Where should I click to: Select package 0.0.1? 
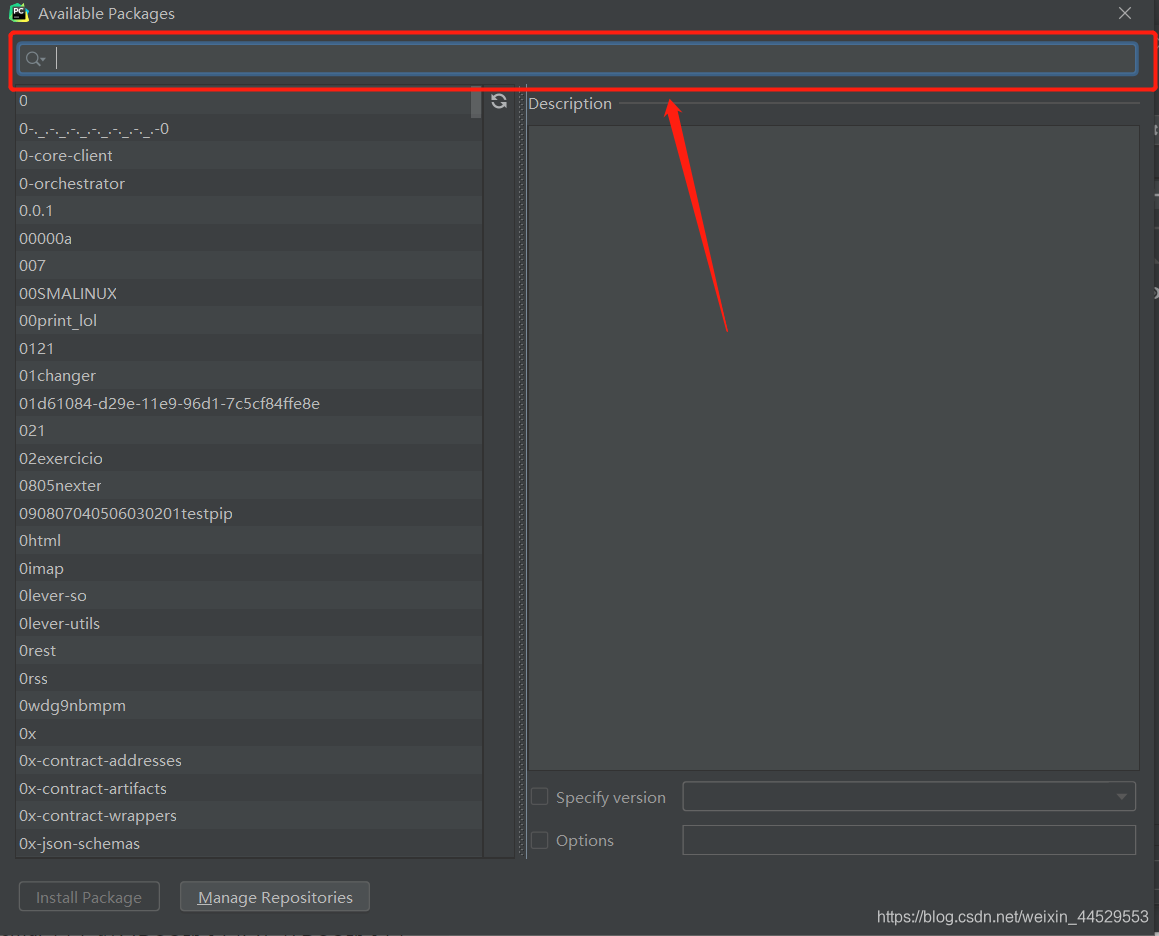pyautogui.click(x=249, y=211)
